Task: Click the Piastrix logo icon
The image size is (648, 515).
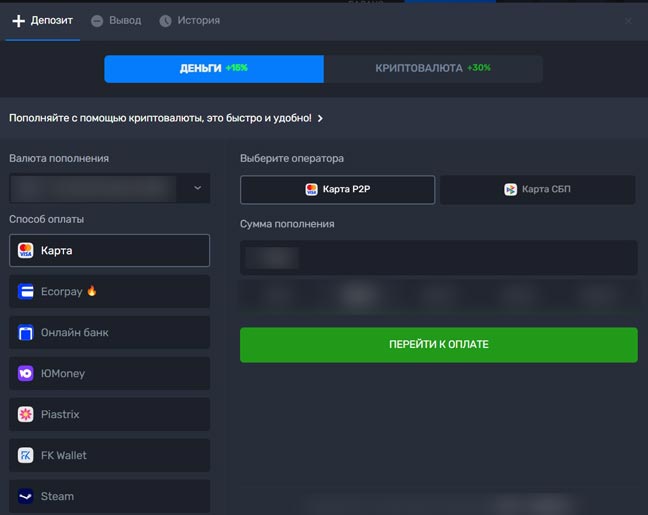Action: pos(26,414)
